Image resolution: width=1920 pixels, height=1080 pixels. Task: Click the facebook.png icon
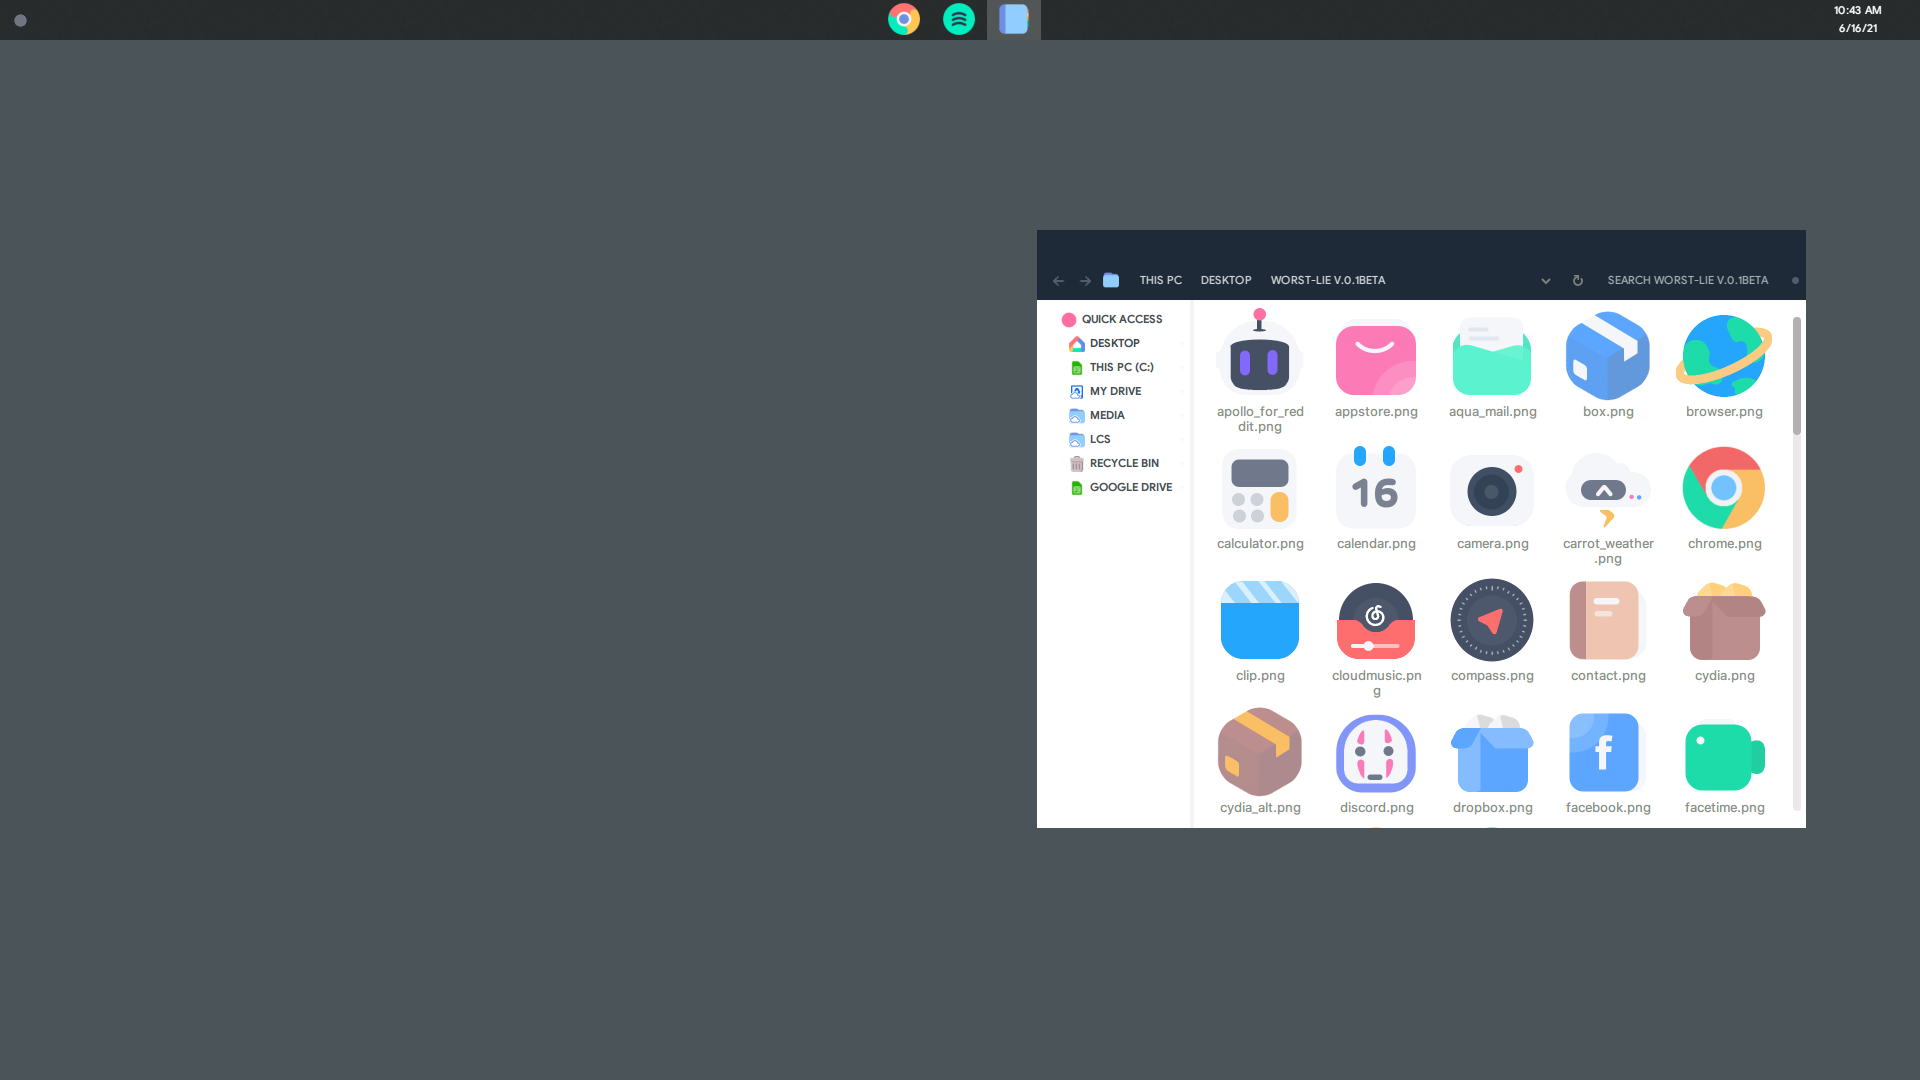pos(1606,752)
